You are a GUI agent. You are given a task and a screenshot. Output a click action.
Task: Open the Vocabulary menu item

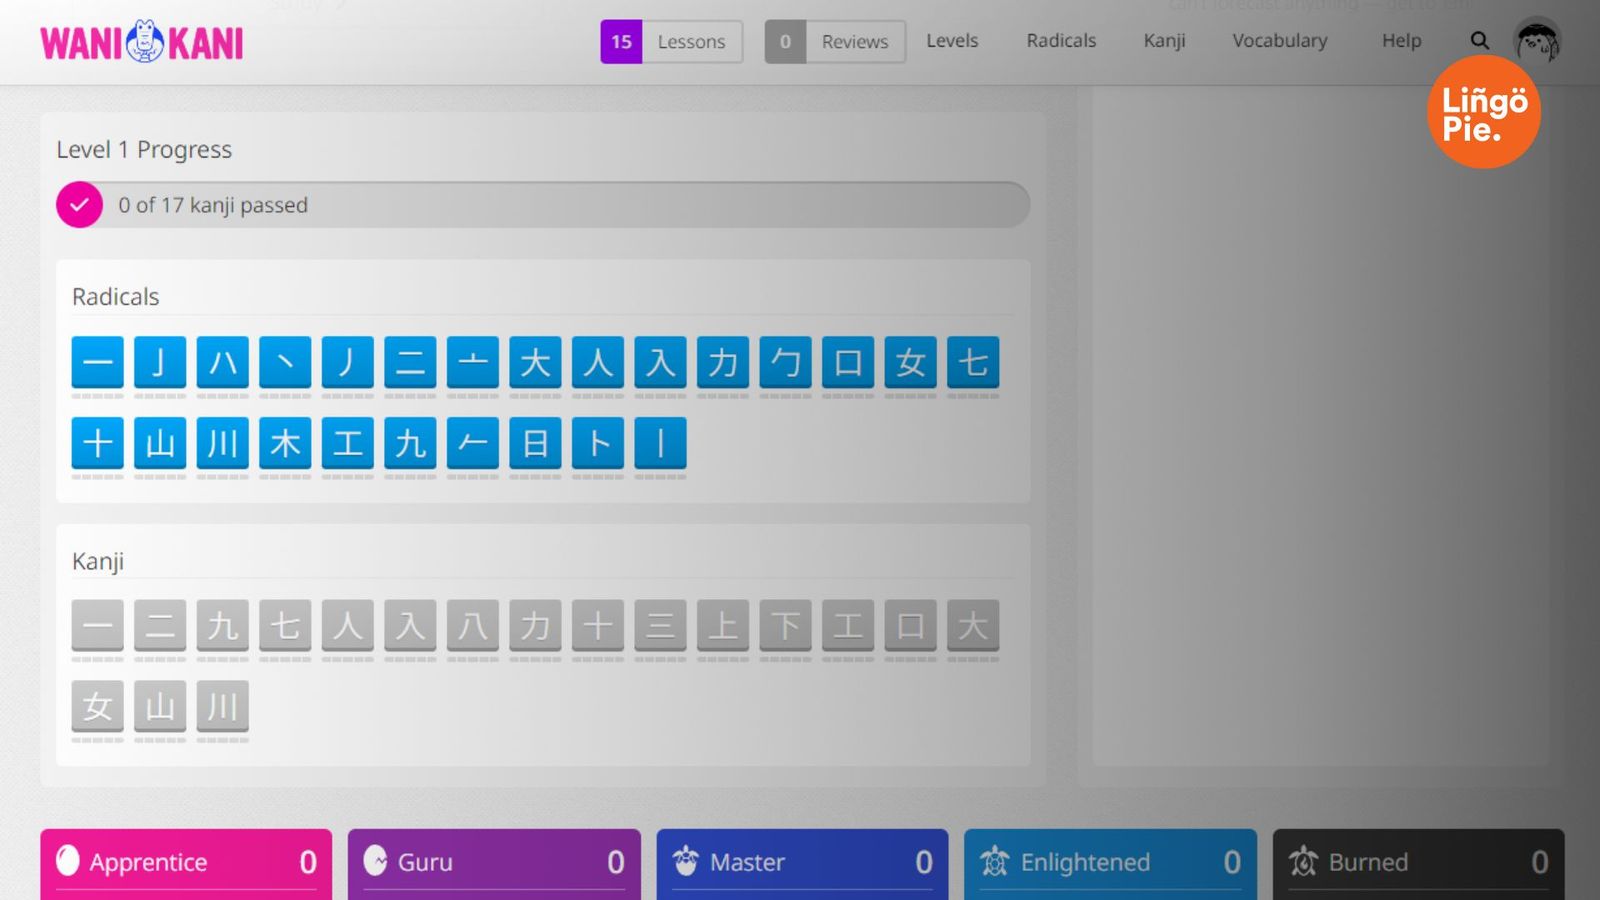click(x=1279, y=40)
